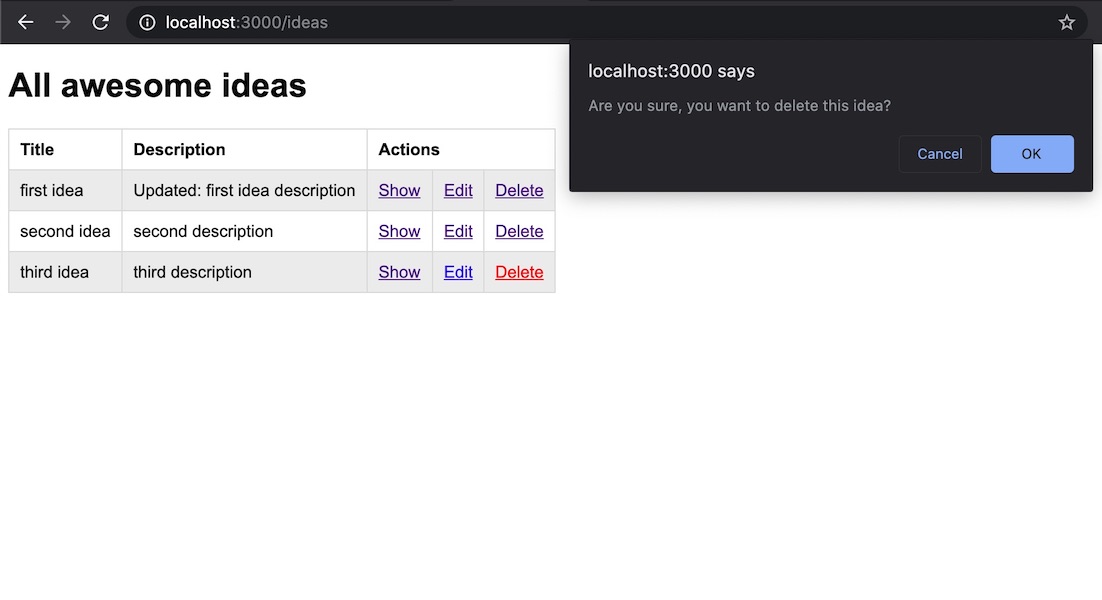Click the "second description" table cell
The image size is (1102, 600).
coord(203,231)
